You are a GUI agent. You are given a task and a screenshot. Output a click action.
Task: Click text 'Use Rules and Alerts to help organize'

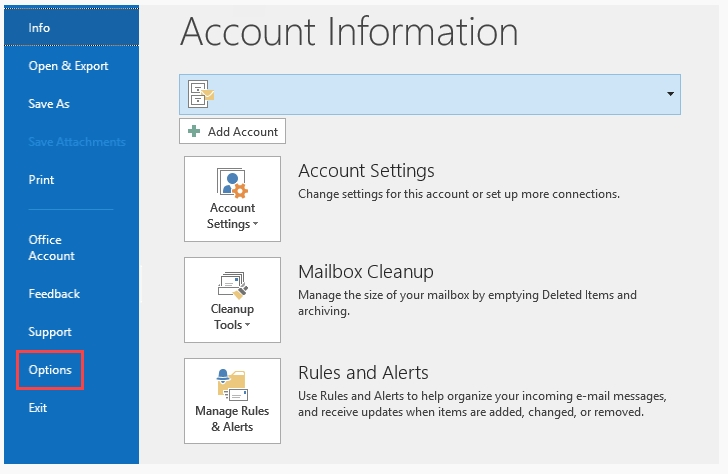[x=395, y=396]
